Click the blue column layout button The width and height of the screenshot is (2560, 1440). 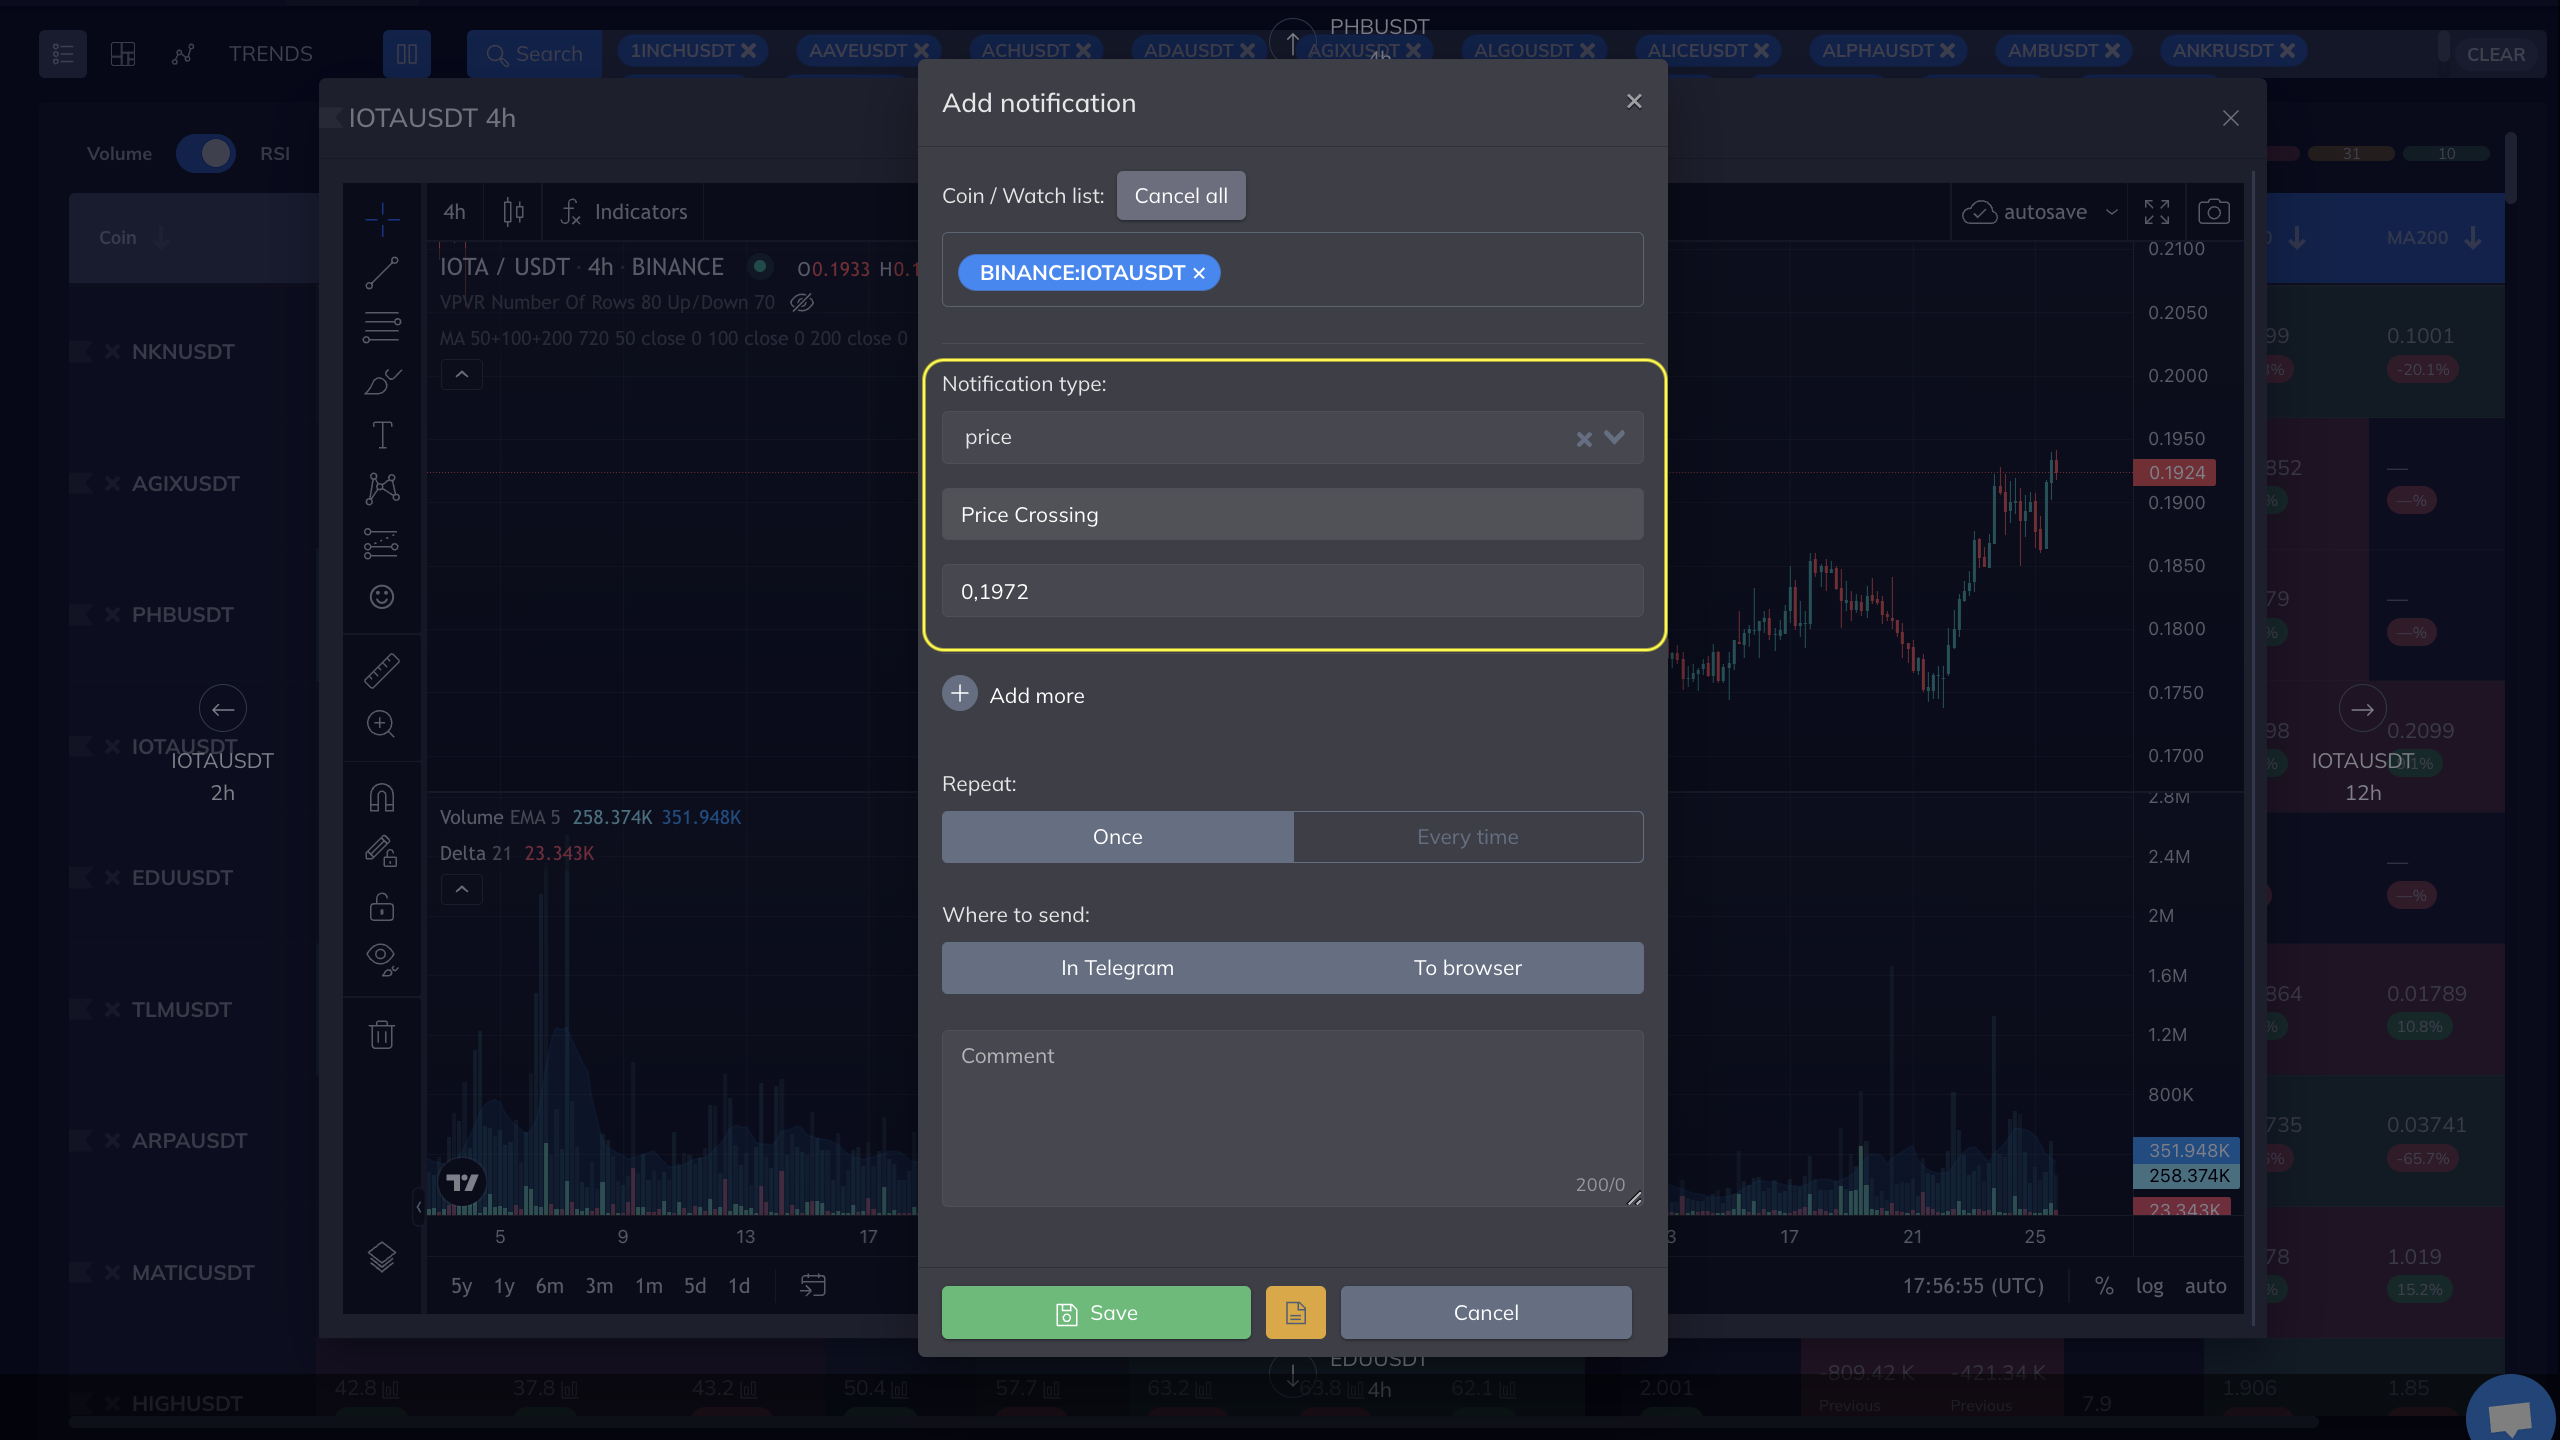click(407, 54)
